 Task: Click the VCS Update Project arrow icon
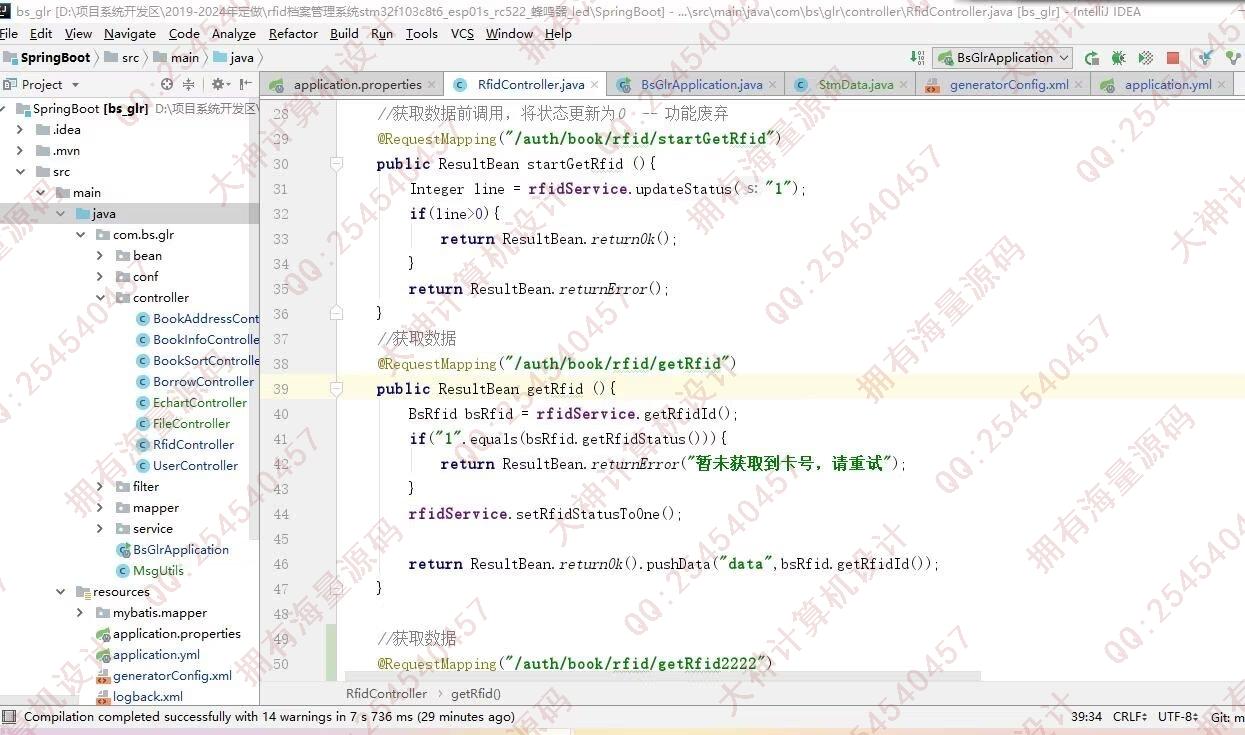(x=1207, y=58)
